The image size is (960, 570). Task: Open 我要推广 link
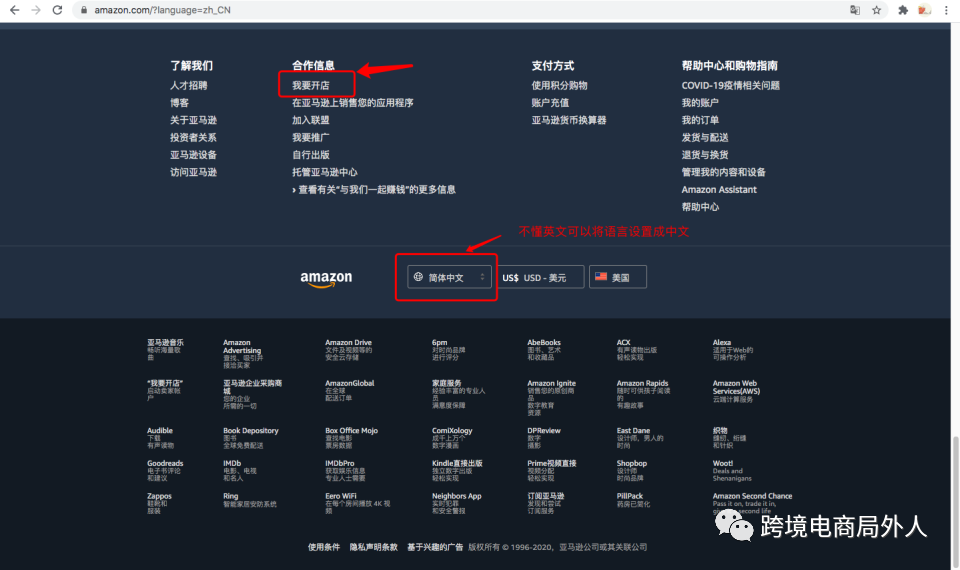310,137
